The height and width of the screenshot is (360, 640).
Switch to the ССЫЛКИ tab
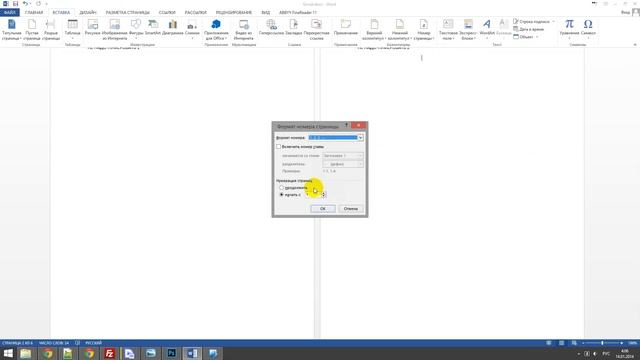(x=167, y=13)
